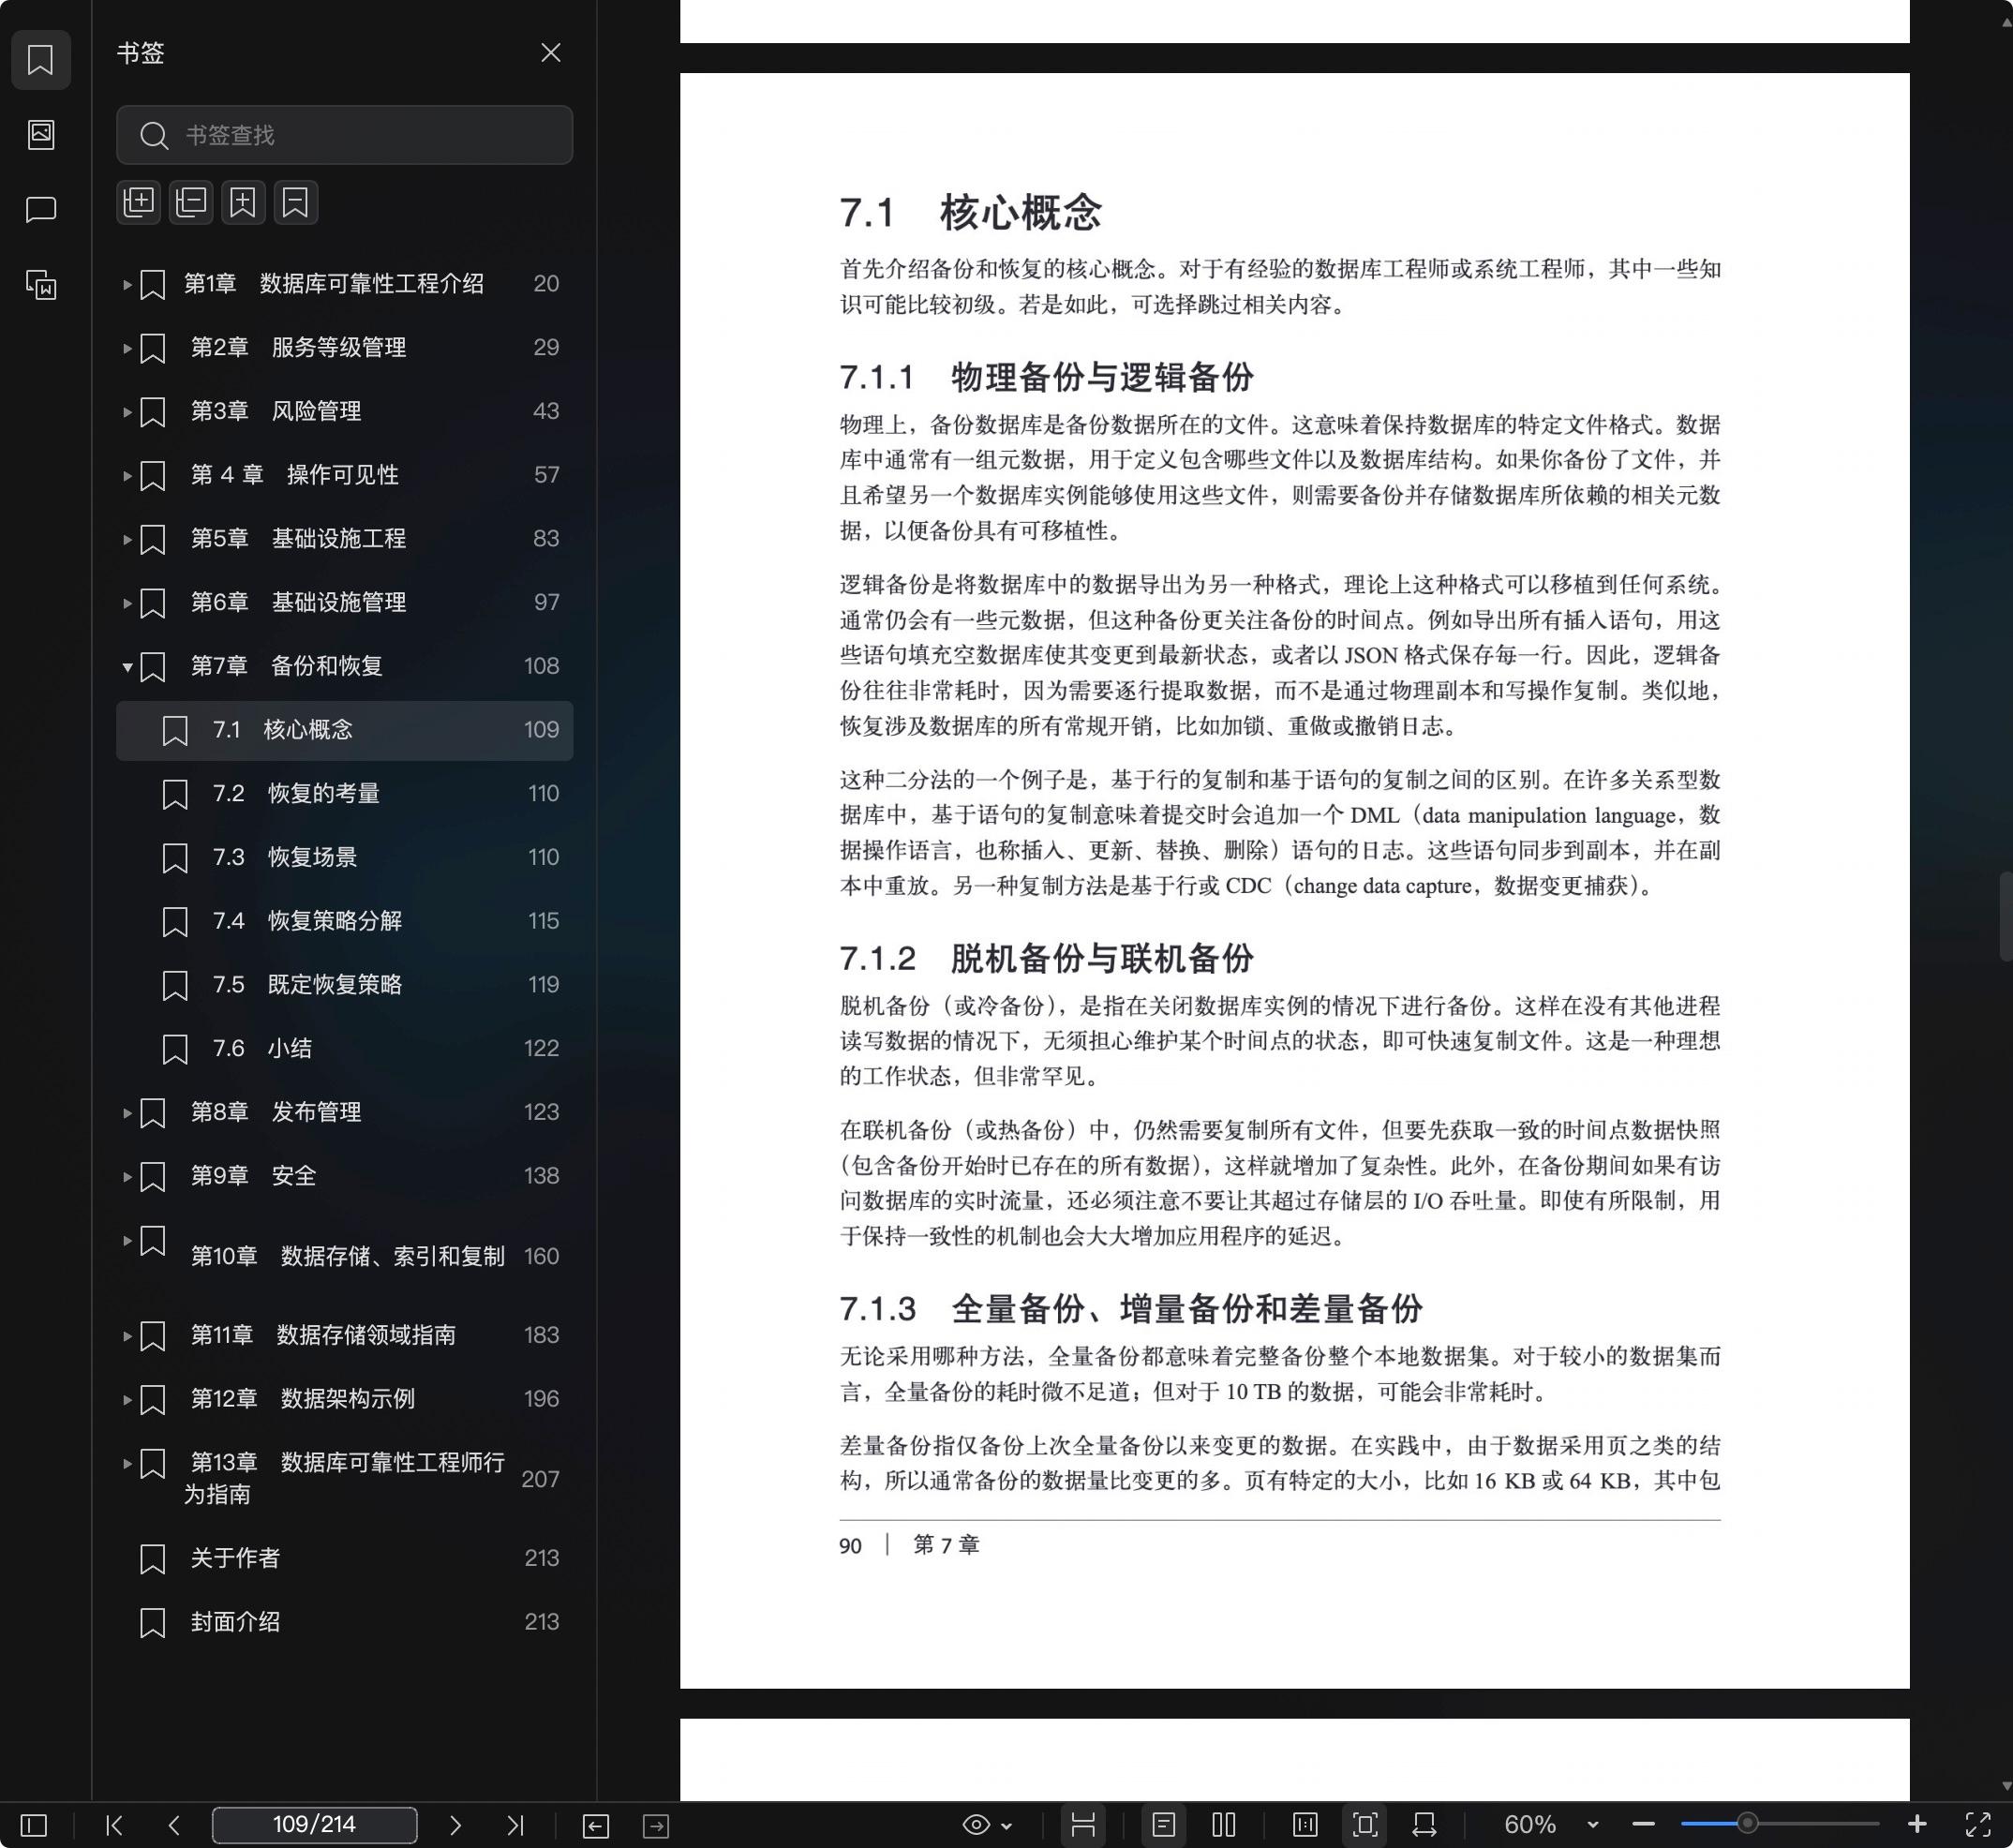Open the eye mode dropdown arrow

tap(1007, 1826)
